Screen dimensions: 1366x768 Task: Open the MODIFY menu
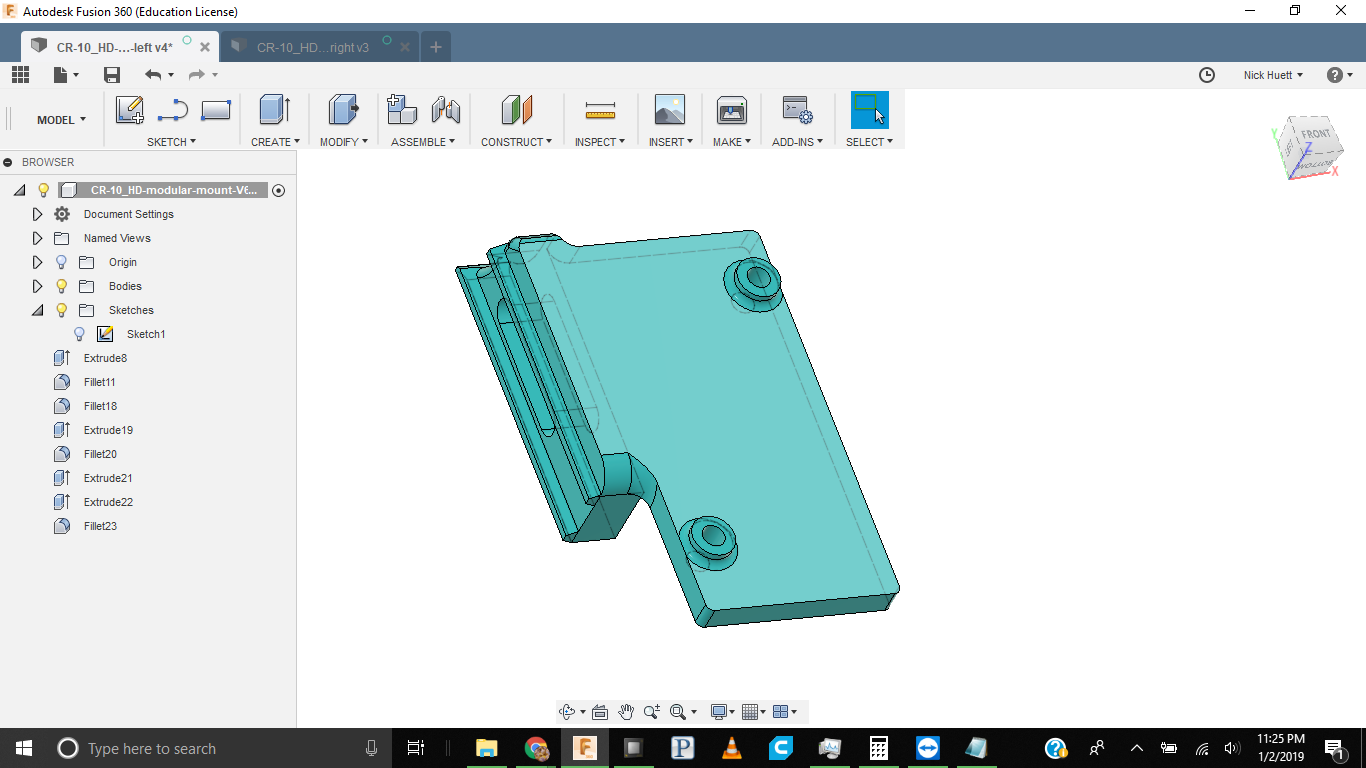click(344, 142)
